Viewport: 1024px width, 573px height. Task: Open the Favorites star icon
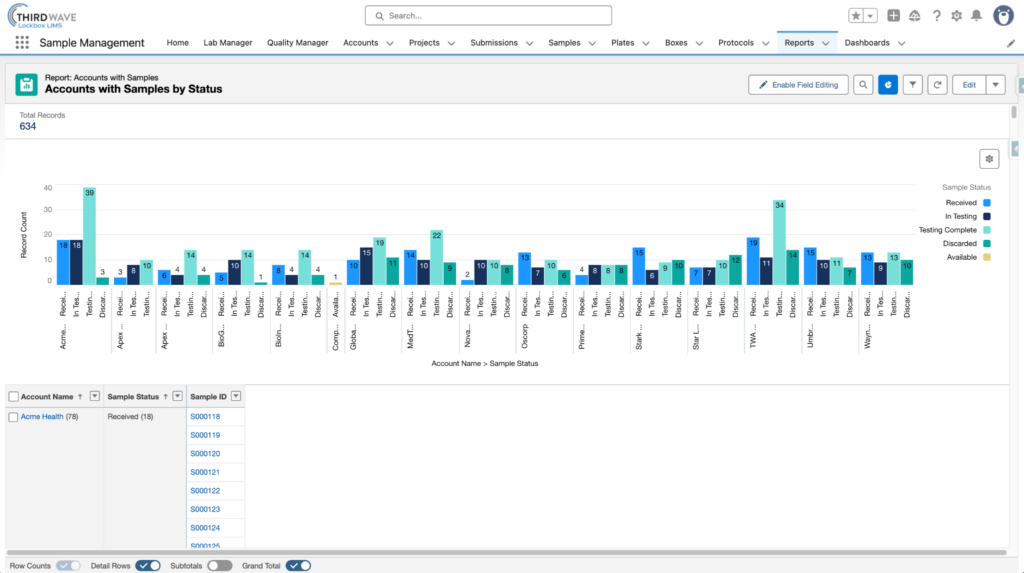[x=856, y=16]
